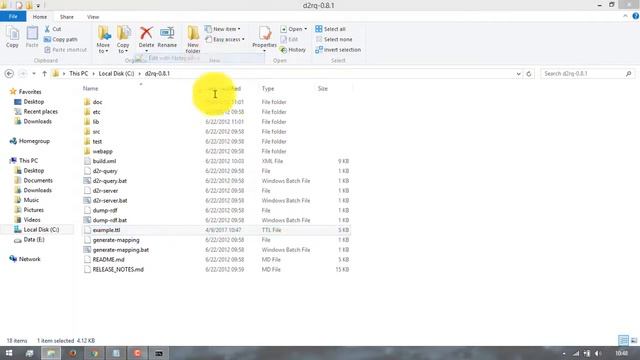The height and width of the screenshot is (360, 640).
Task: Click Select all in ribbon
Action: coord(331,29)
